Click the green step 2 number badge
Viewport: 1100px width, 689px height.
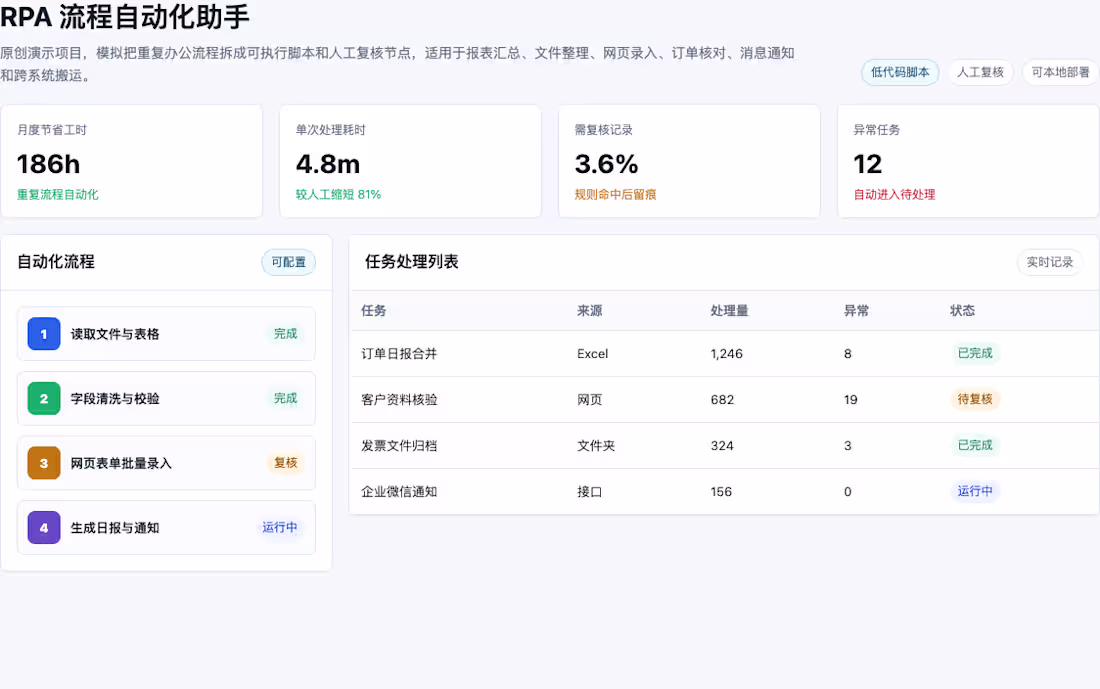43,399
